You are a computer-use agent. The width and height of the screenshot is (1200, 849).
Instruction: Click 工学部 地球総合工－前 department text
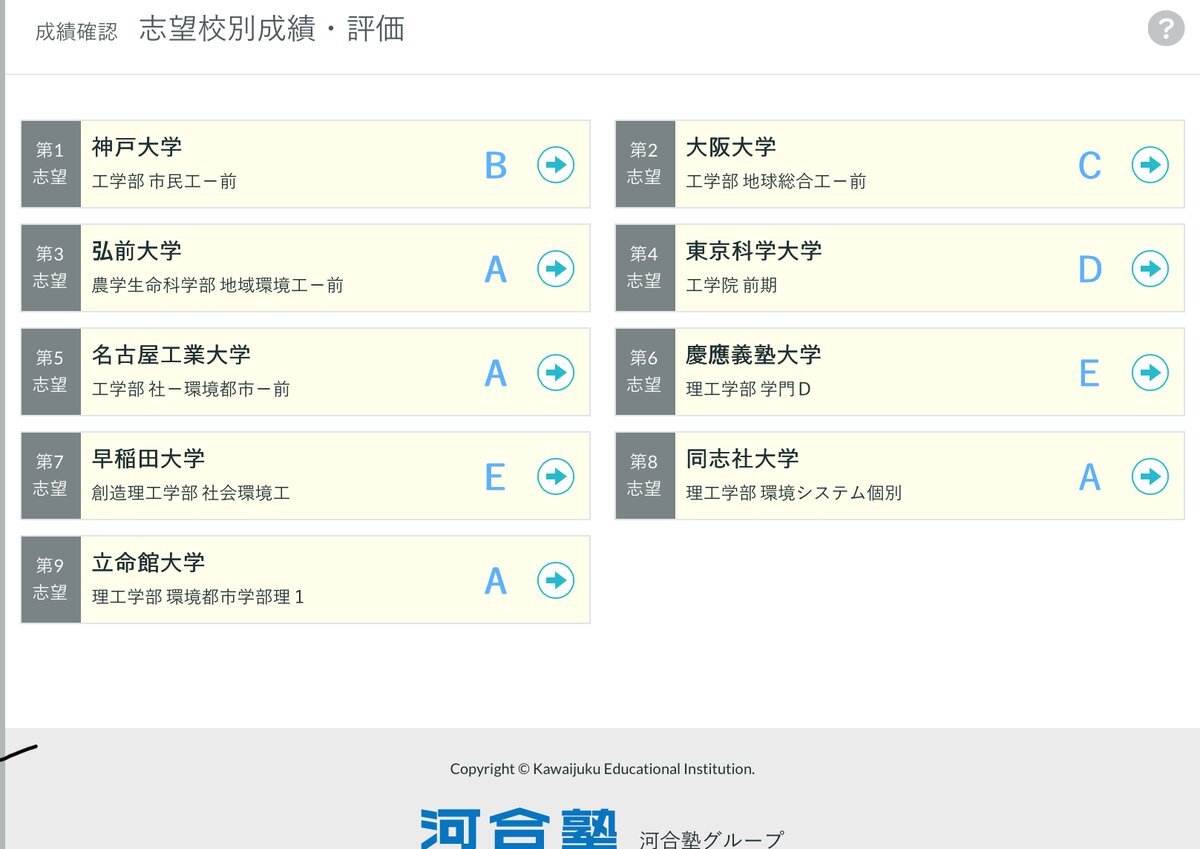coord(776,182)
